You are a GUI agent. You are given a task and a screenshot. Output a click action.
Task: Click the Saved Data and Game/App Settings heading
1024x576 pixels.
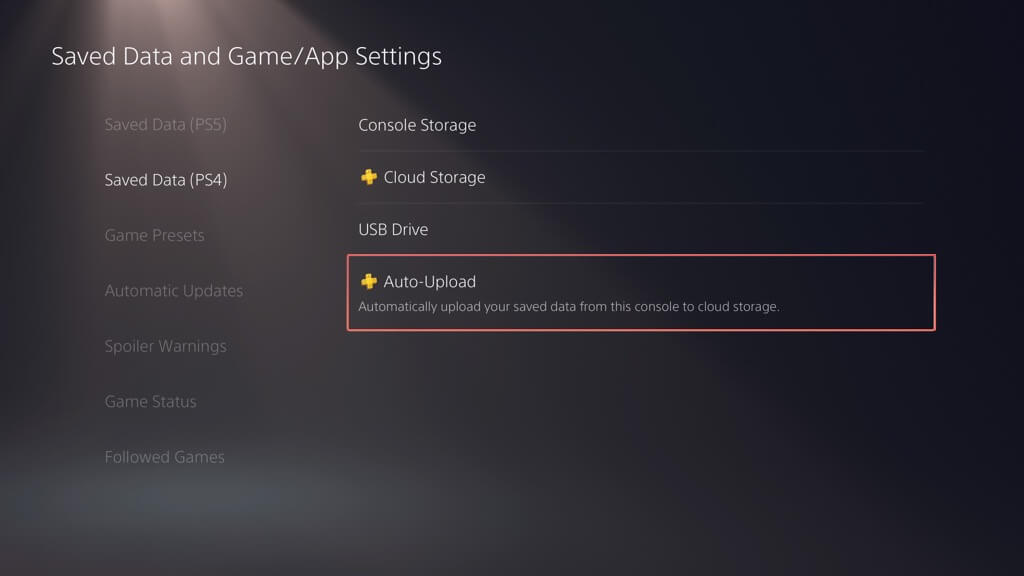pyautogui.click(x=246, y=56)
